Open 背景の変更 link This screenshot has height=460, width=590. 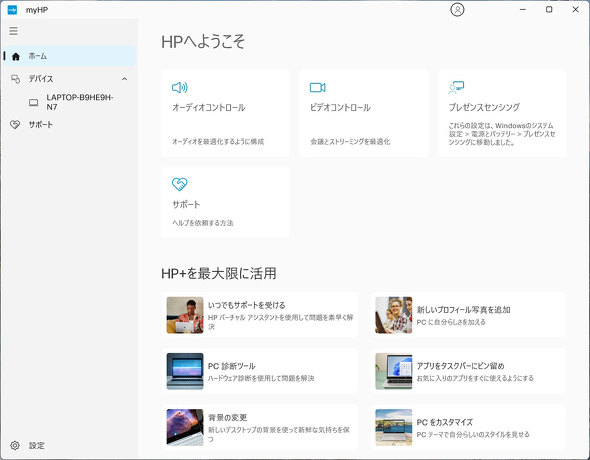tap(260, 427)
